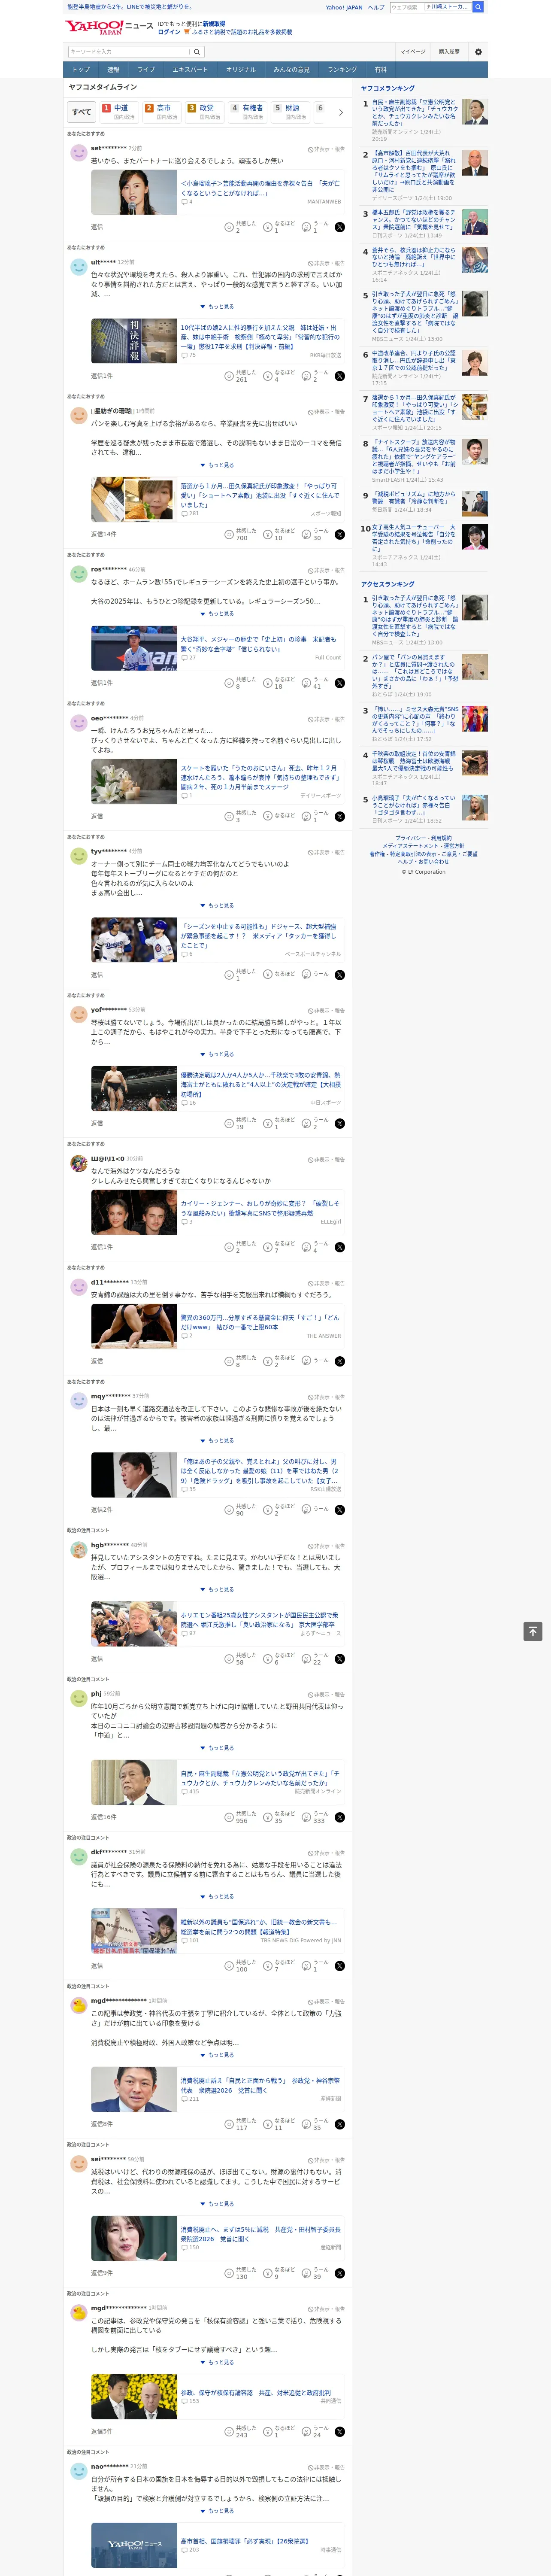The height and width of the screenshot is (2576, 551).
Task: Expand もっと見る on ult***** comment
Action: (x=217, y=307)
